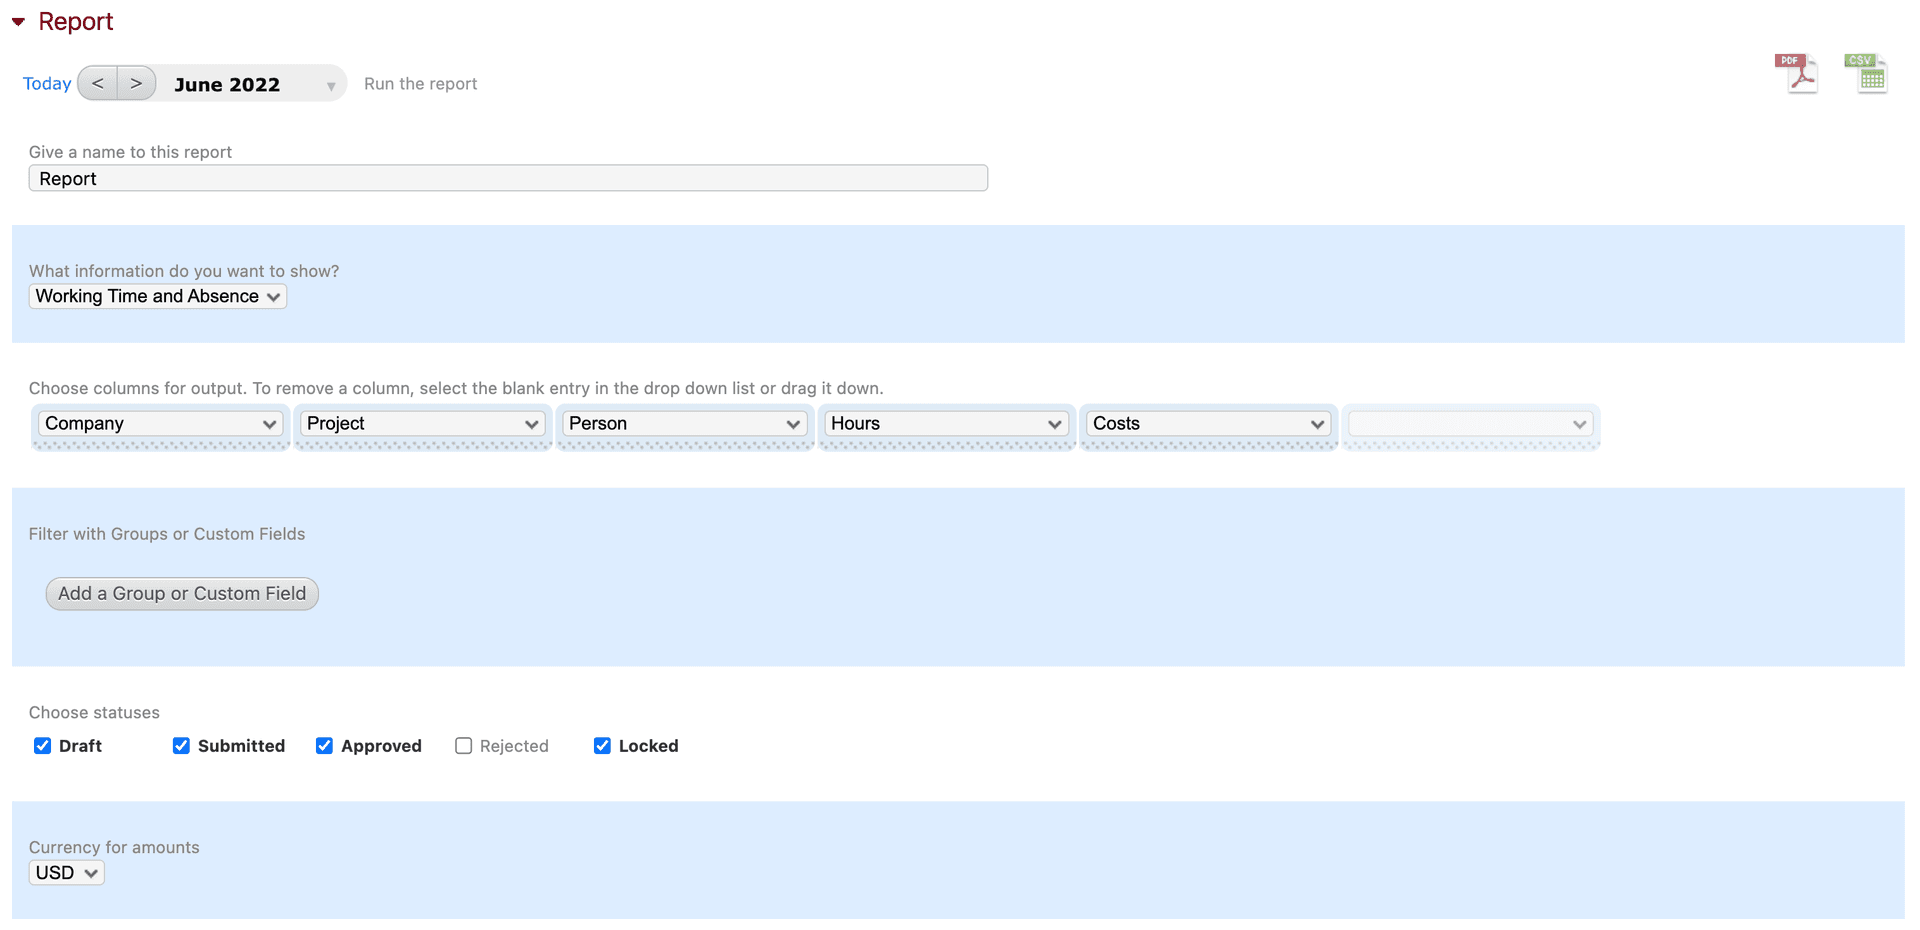1920x930 pixels.
Task: Click Add a Group or Custom Field
Action: (x=182, y=594)
